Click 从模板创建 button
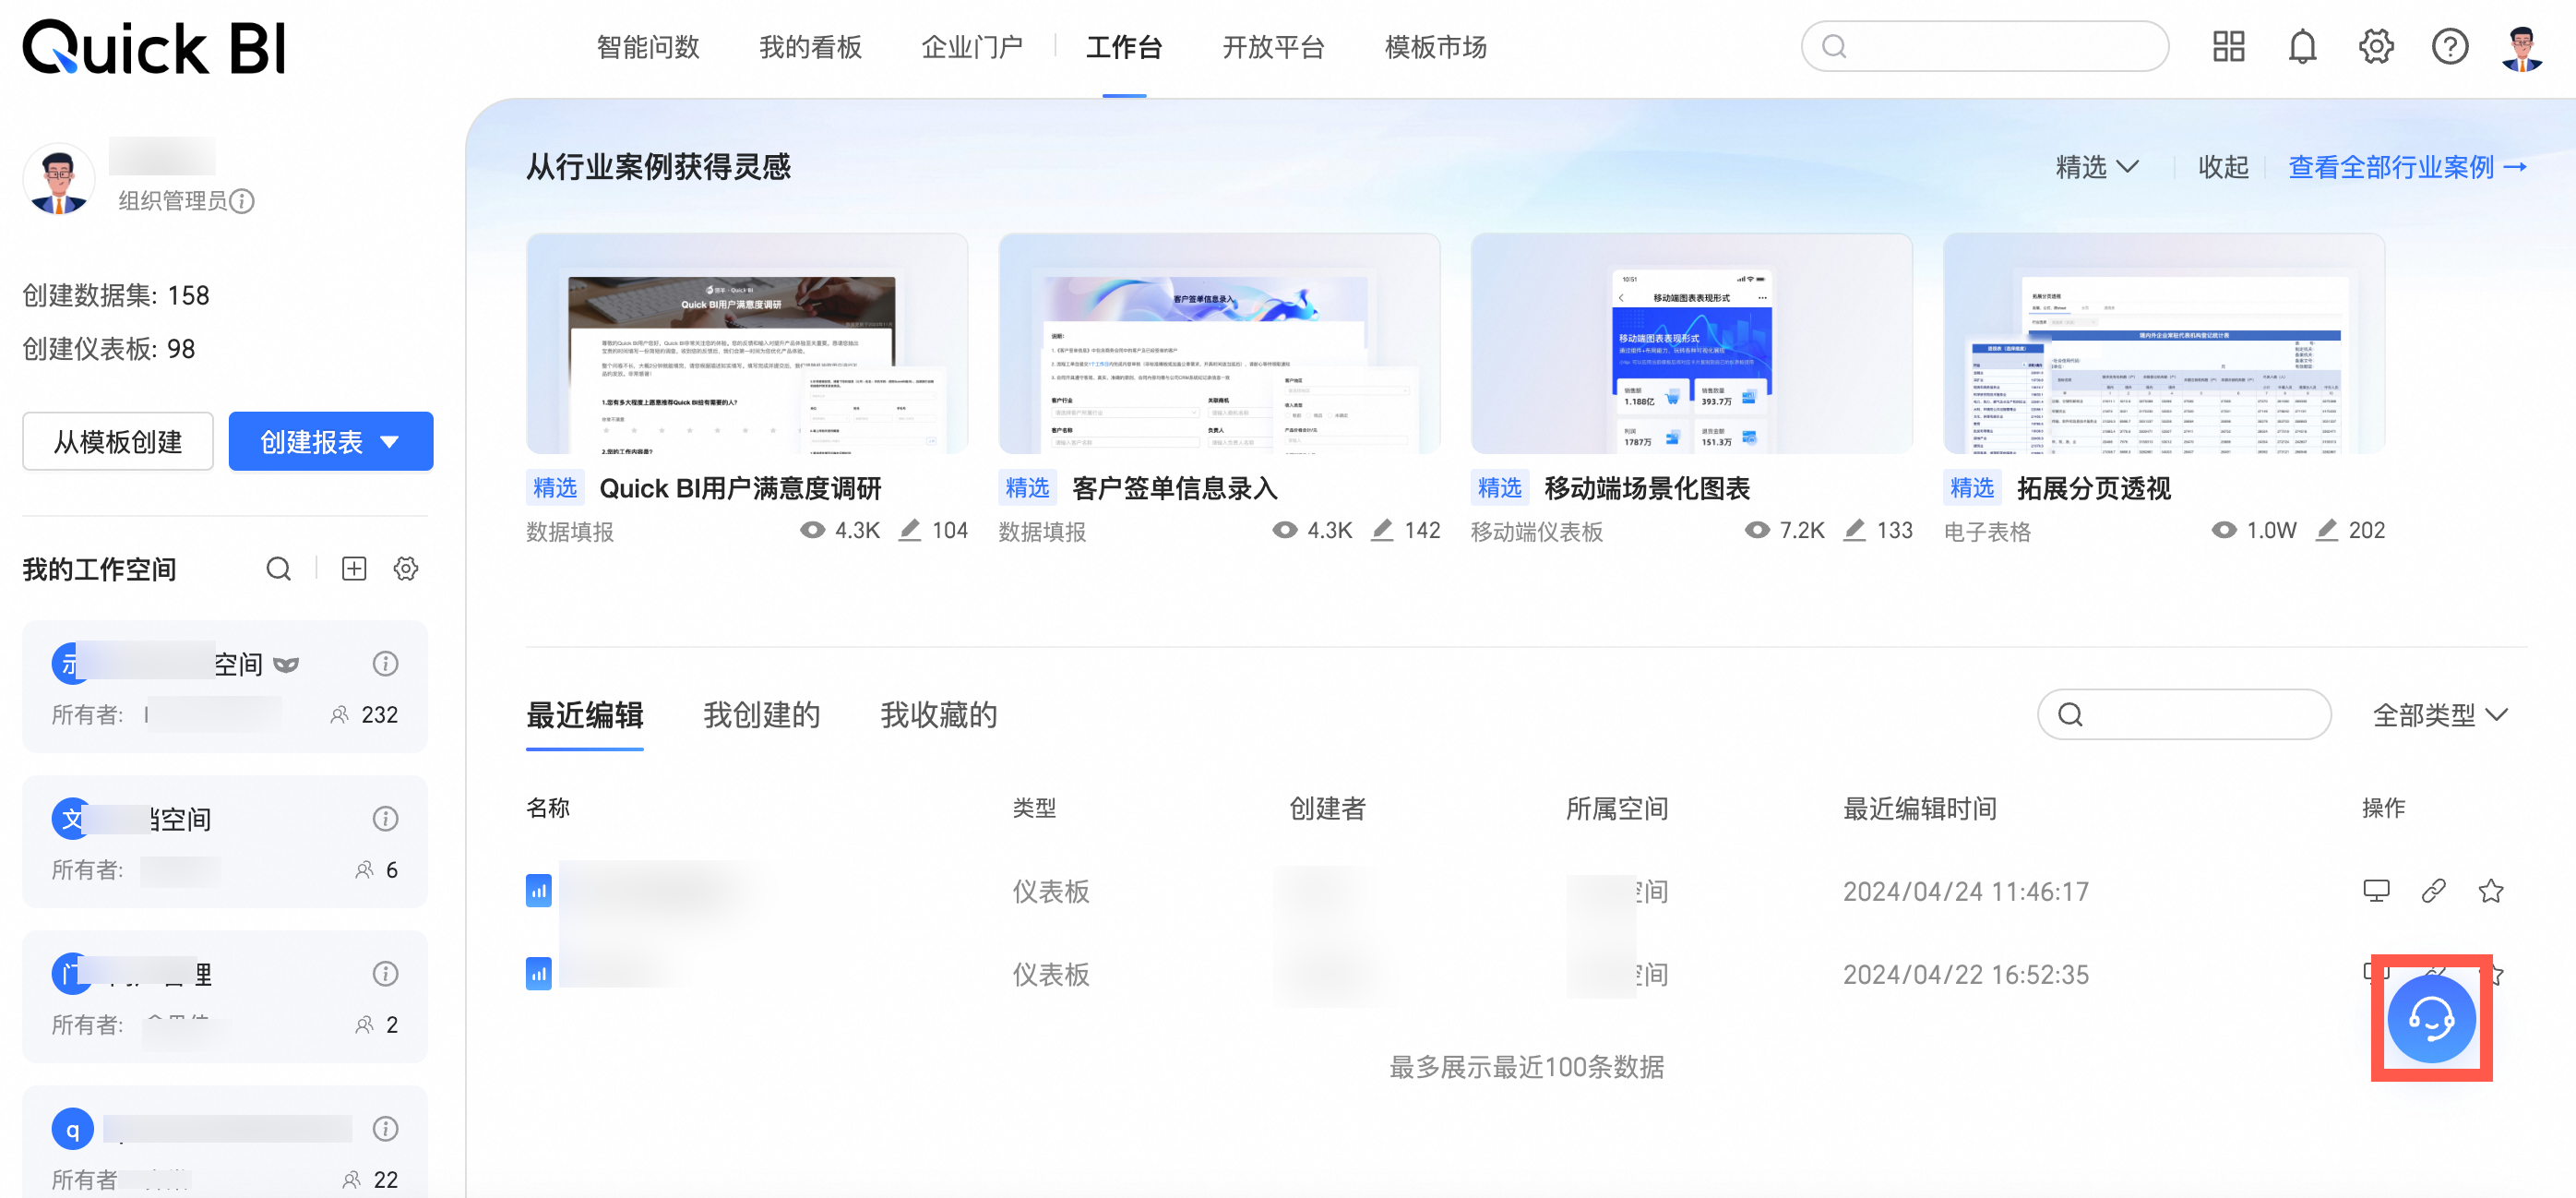 [118, 441]
